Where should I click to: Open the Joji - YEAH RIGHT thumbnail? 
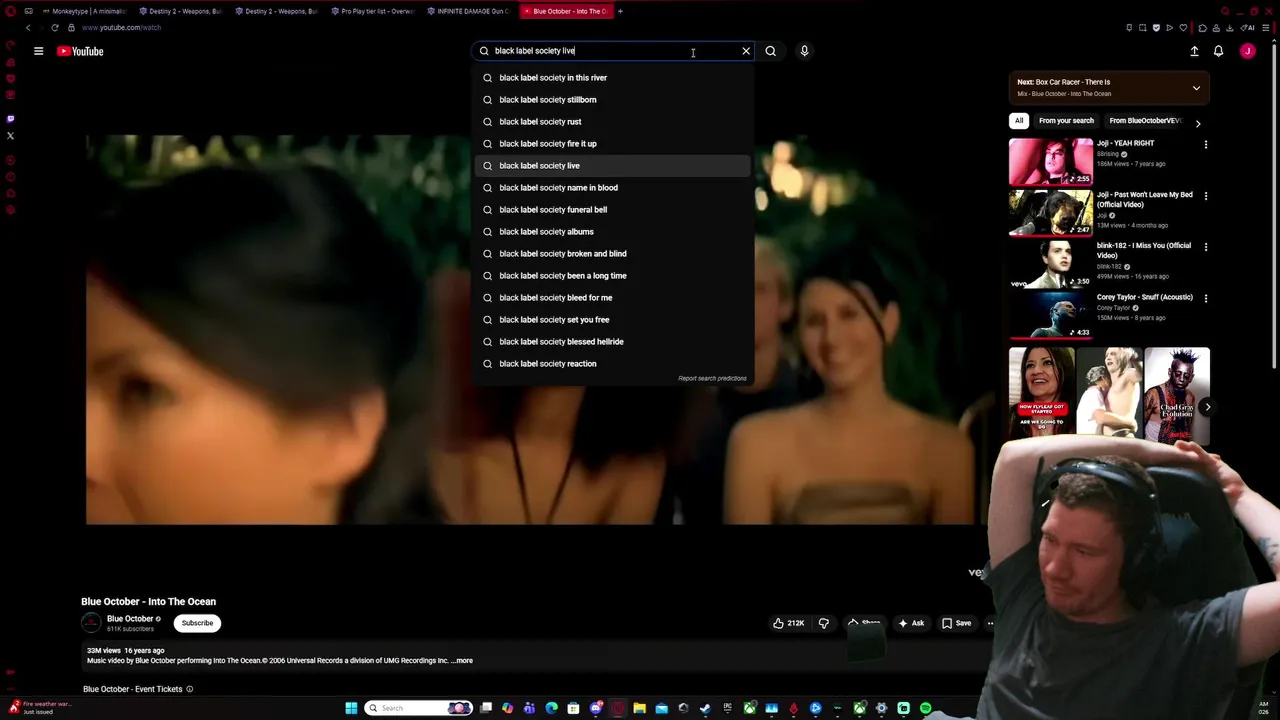coord(1051,161)
